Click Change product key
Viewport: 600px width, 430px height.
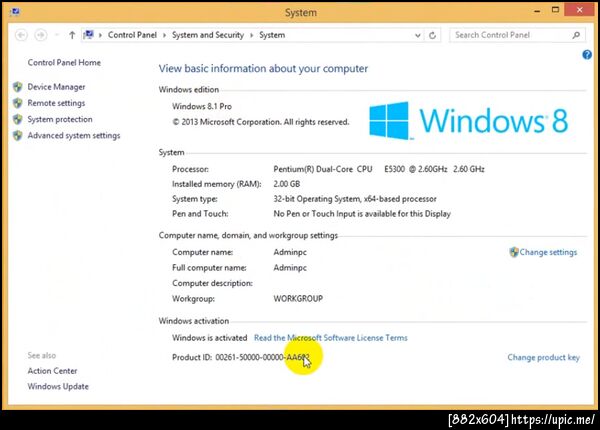543,357
